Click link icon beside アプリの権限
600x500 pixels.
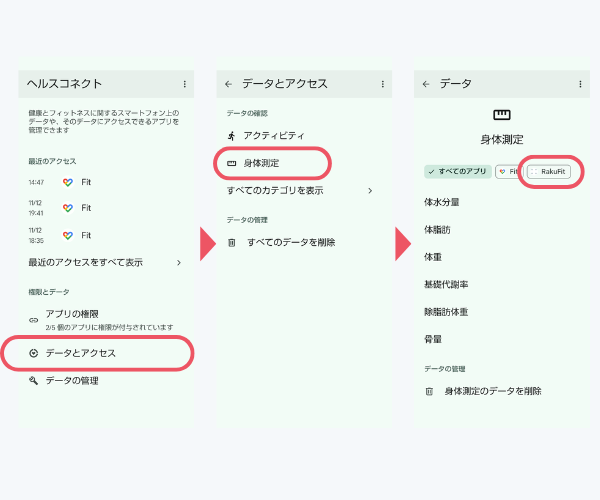(34, 320)
